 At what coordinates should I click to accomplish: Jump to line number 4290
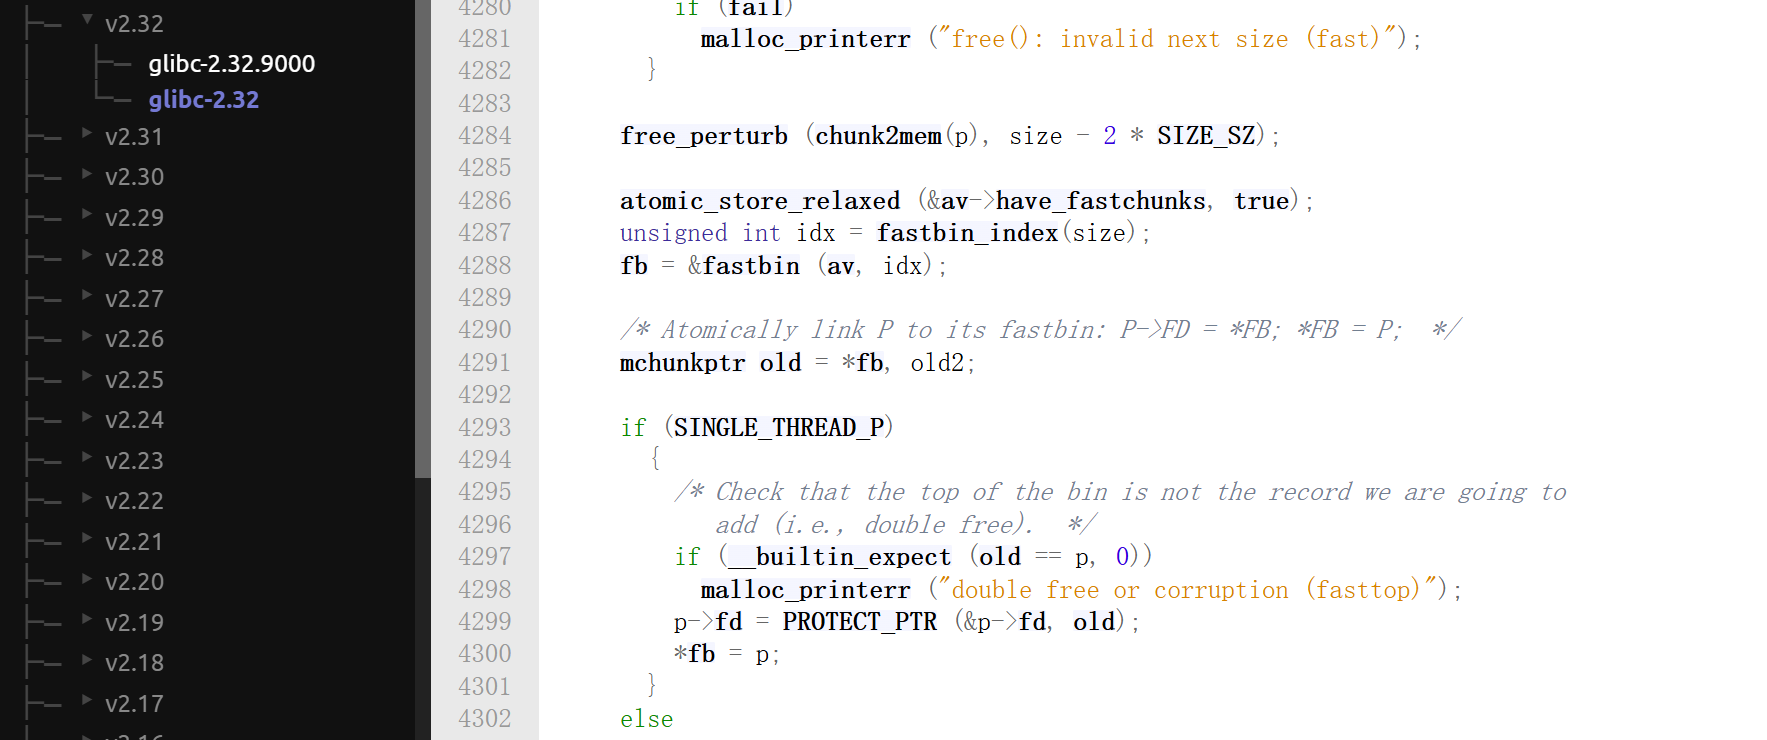coord(484,330)
